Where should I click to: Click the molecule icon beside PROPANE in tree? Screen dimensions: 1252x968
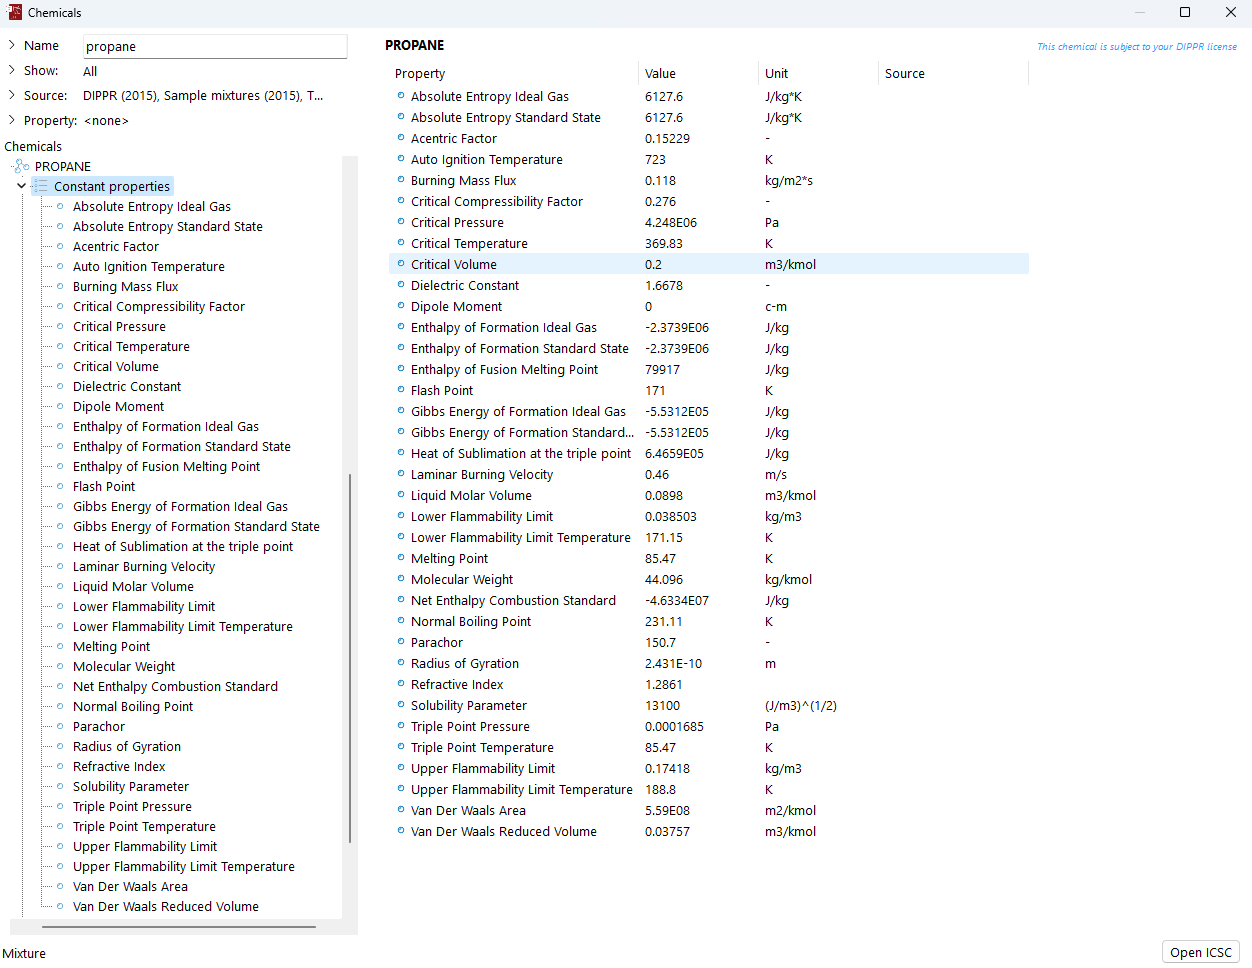[x=21, y=166]
